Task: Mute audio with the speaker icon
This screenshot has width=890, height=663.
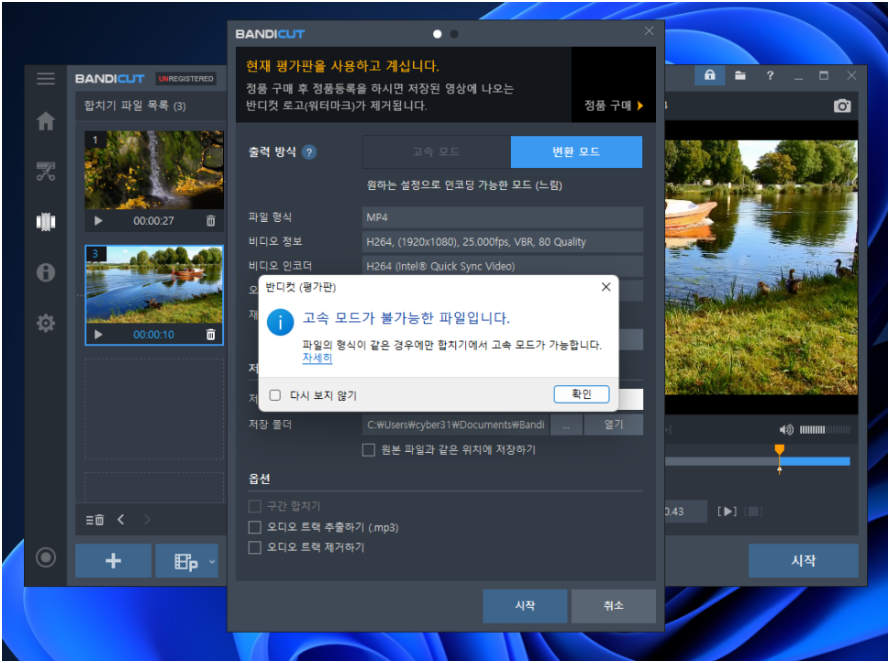Action: (786, 430)
